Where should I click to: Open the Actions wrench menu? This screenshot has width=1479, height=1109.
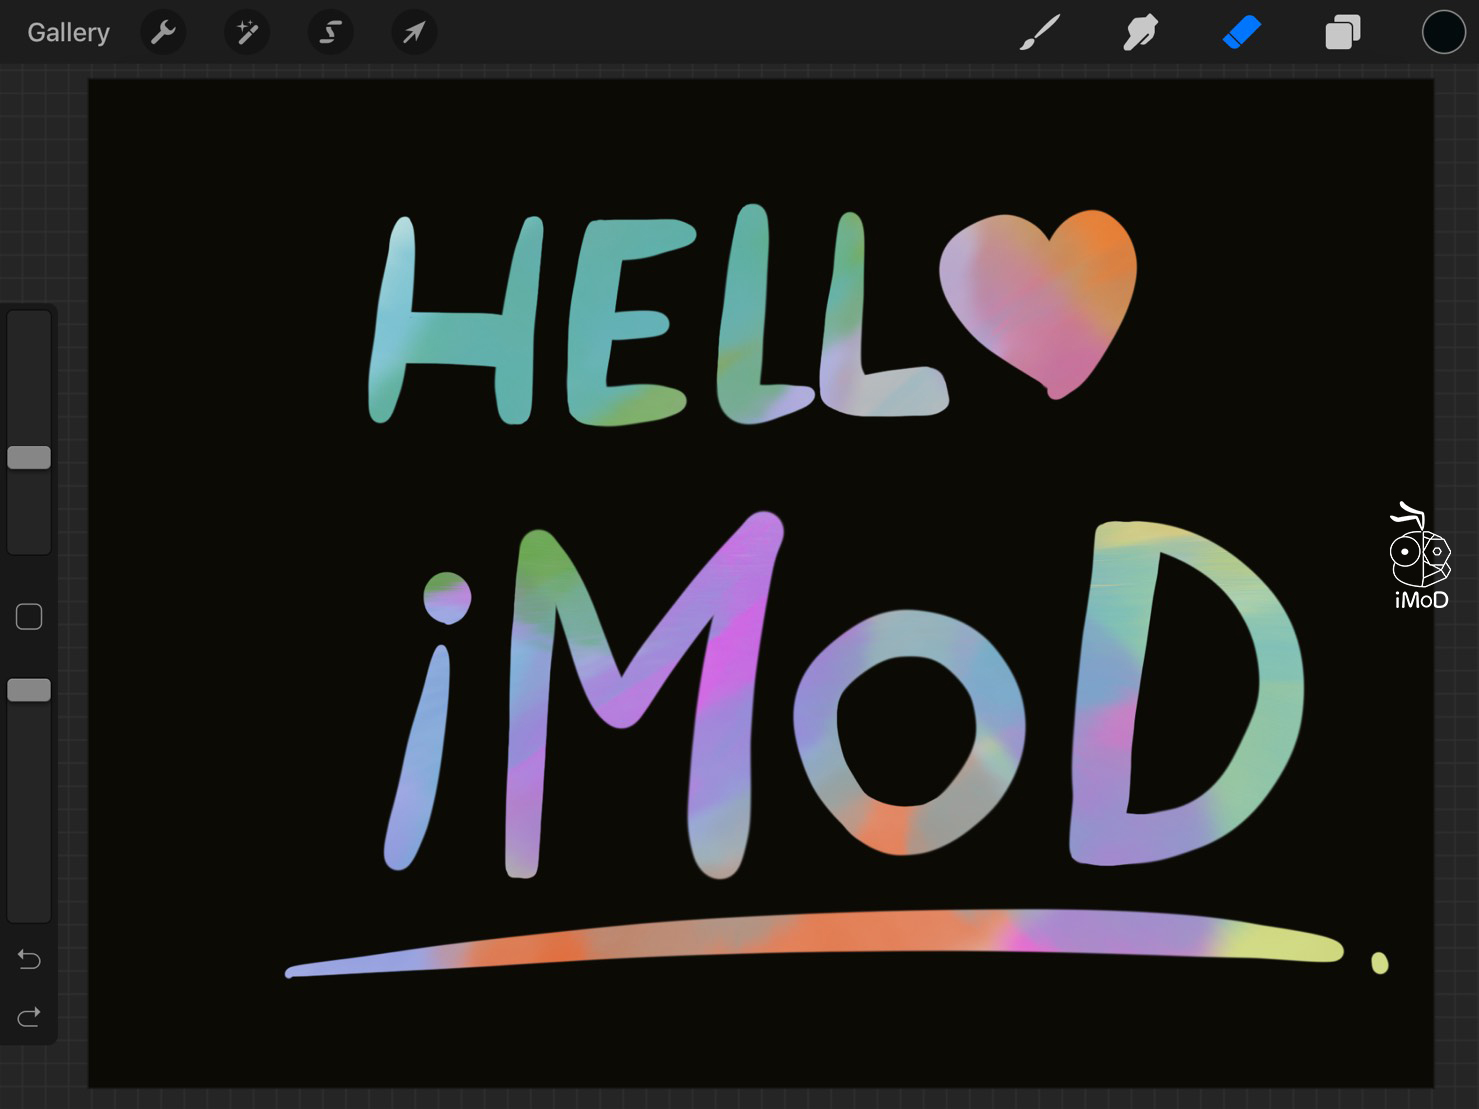(163, 33)
